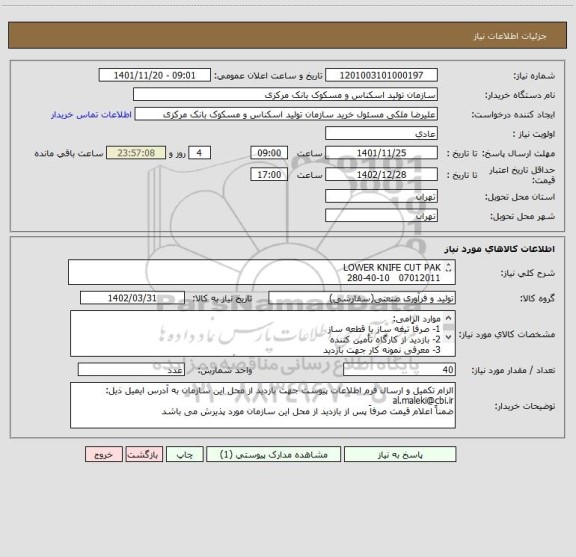Click label 'مشخصات کالای مورد نیاز:'

point(507,334)
